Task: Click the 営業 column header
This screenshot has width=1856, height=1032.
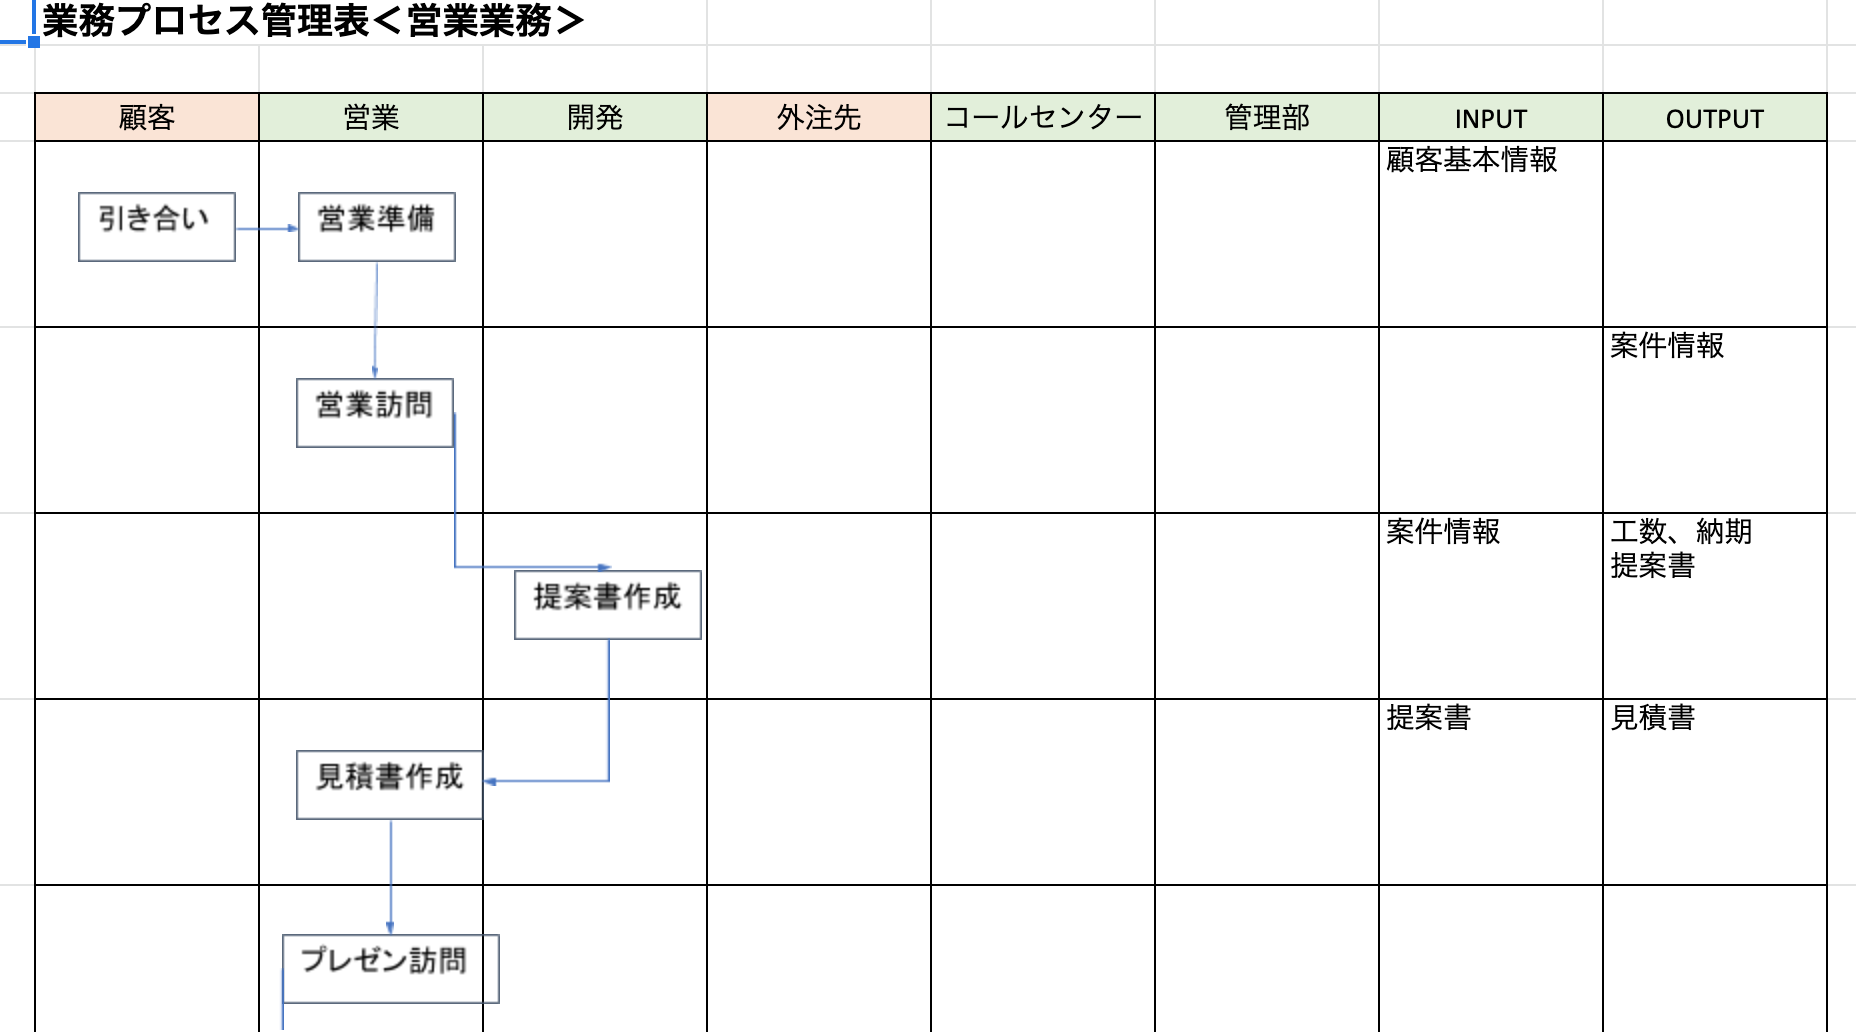Action: (371, 118)
